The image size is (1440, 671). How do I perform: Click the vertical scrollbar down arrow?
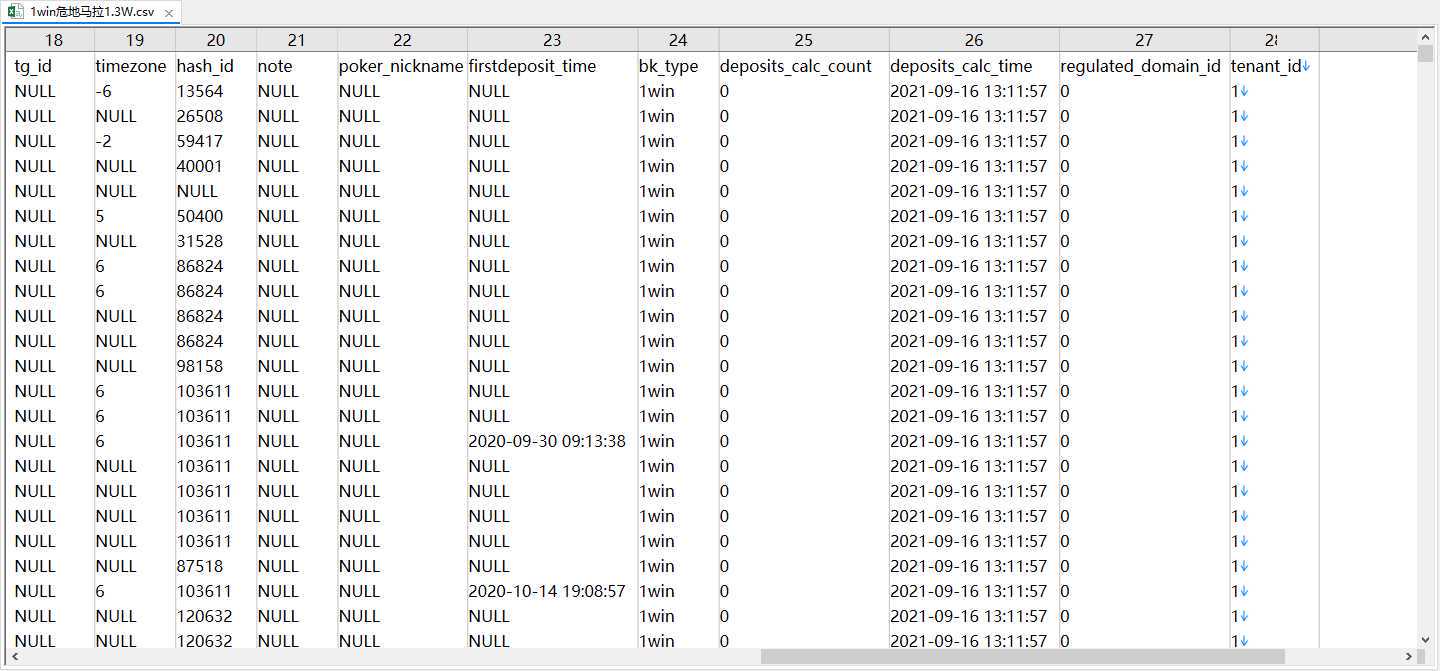pos(1425,639)
